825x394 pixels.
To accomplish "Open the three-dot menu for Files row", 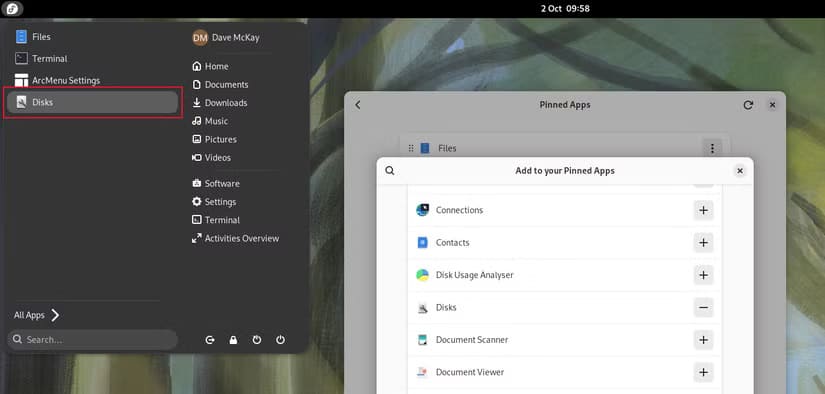I will coord(712,148).
